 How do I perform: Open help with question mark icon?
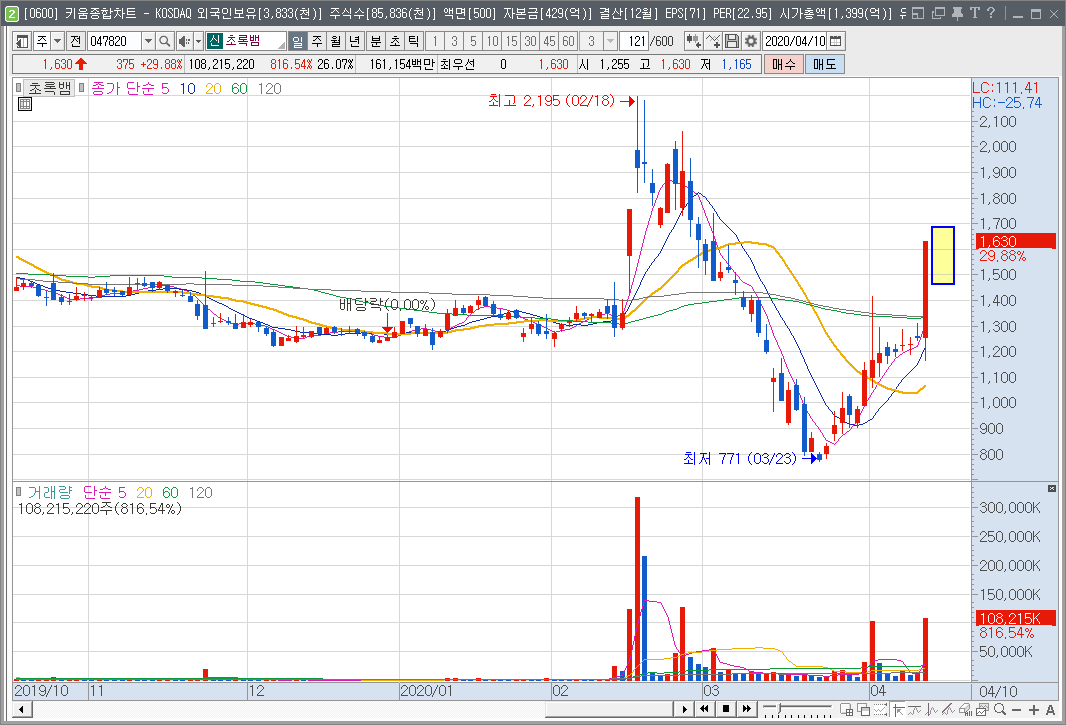(991, 13)
